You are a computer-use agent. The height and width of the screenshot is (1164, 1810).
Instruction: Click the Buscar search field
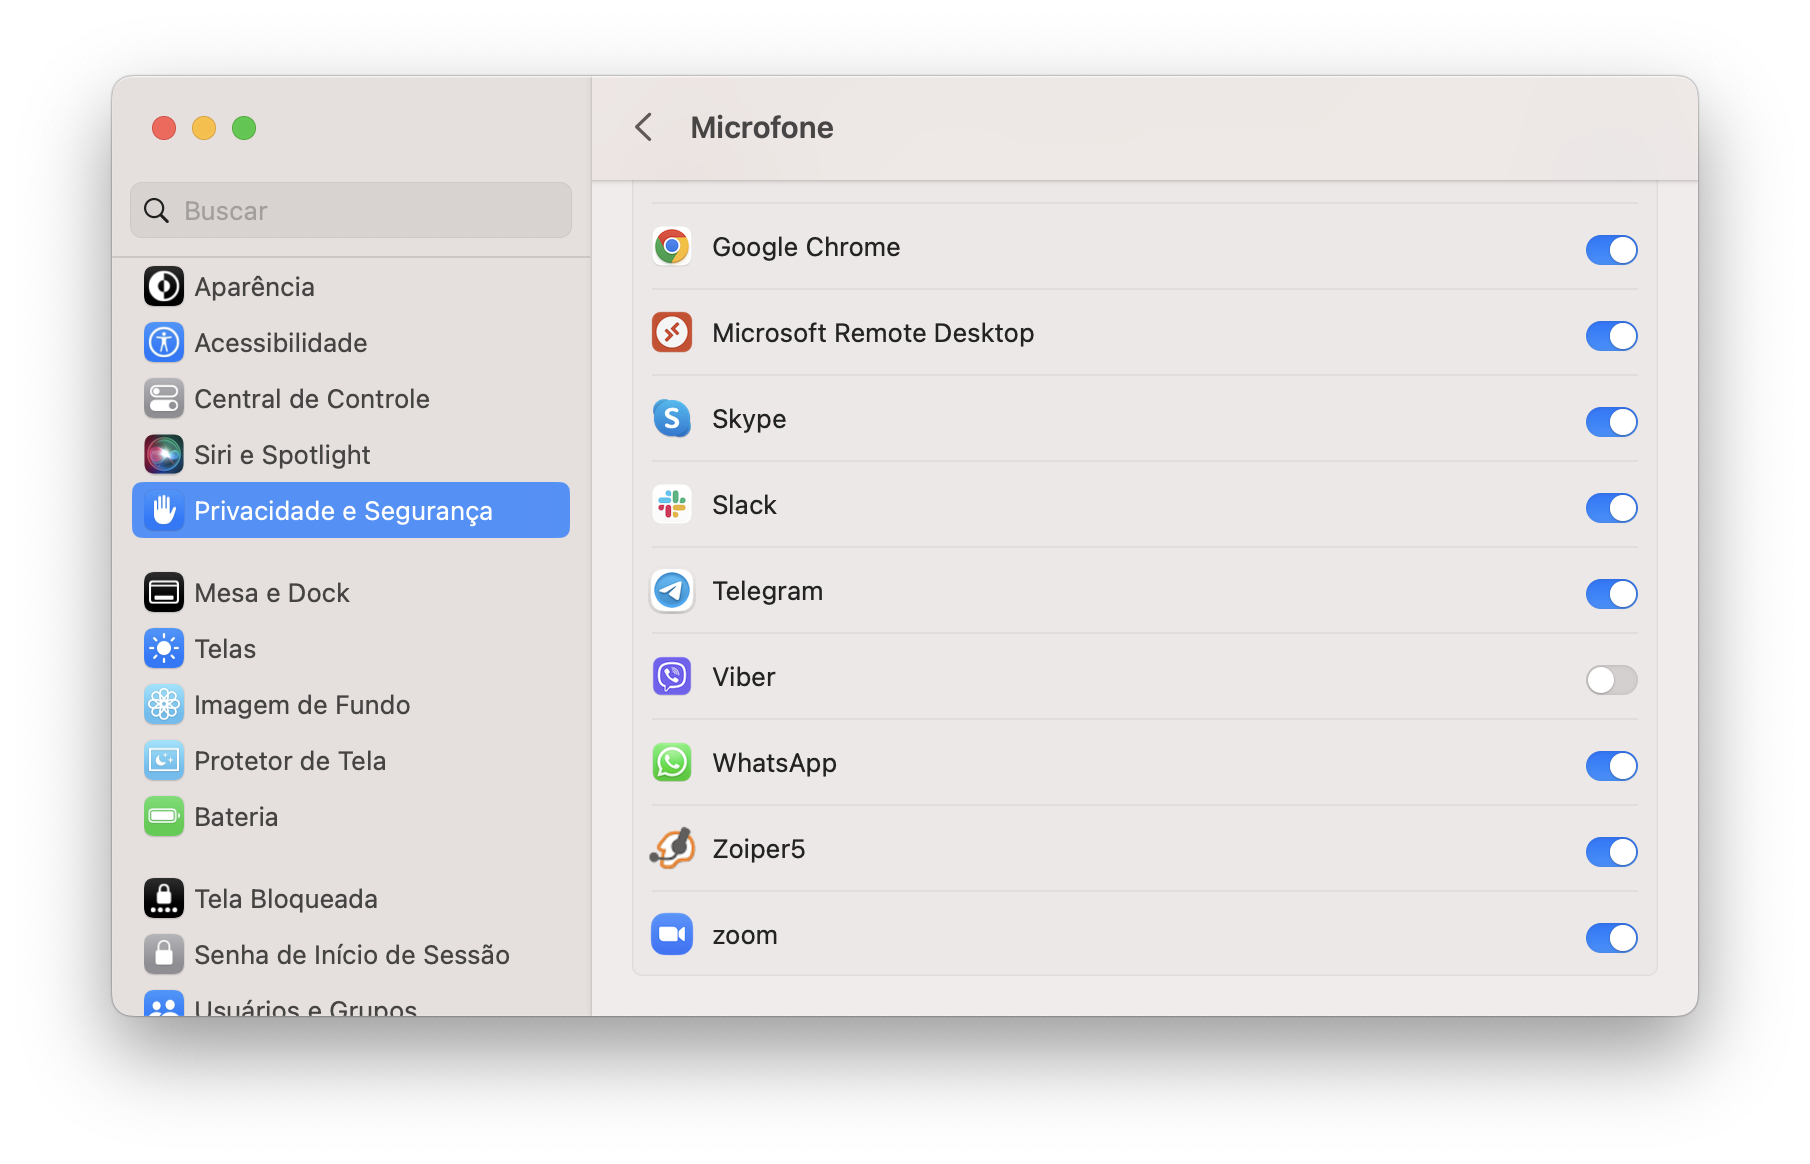351,210
